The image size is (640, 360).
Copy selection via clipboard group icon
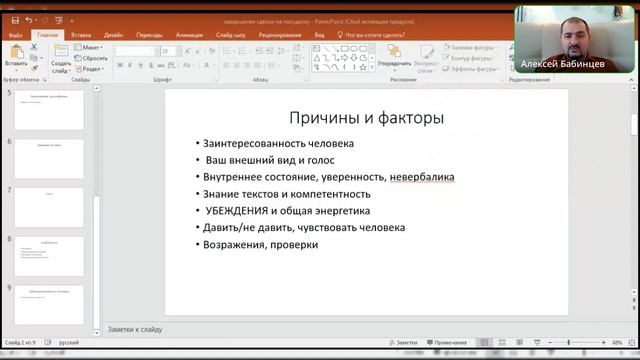click(34, 58)
